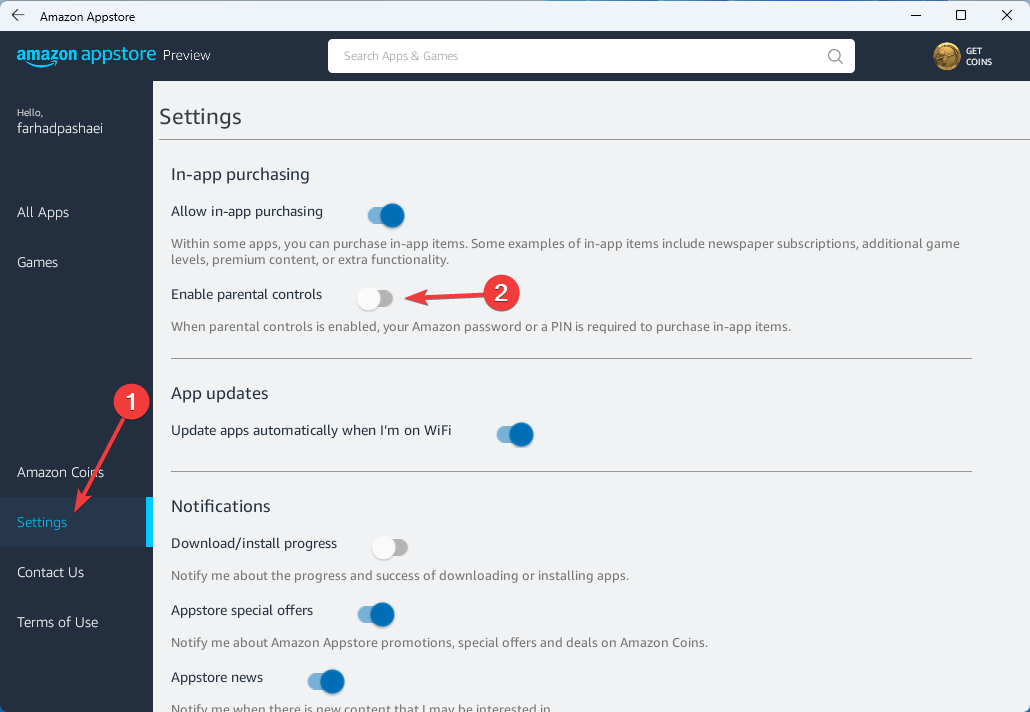Click the Get Coins button
Image resolution: width=1030 pixels, height=712 pixels.
(x=963, y=56)
